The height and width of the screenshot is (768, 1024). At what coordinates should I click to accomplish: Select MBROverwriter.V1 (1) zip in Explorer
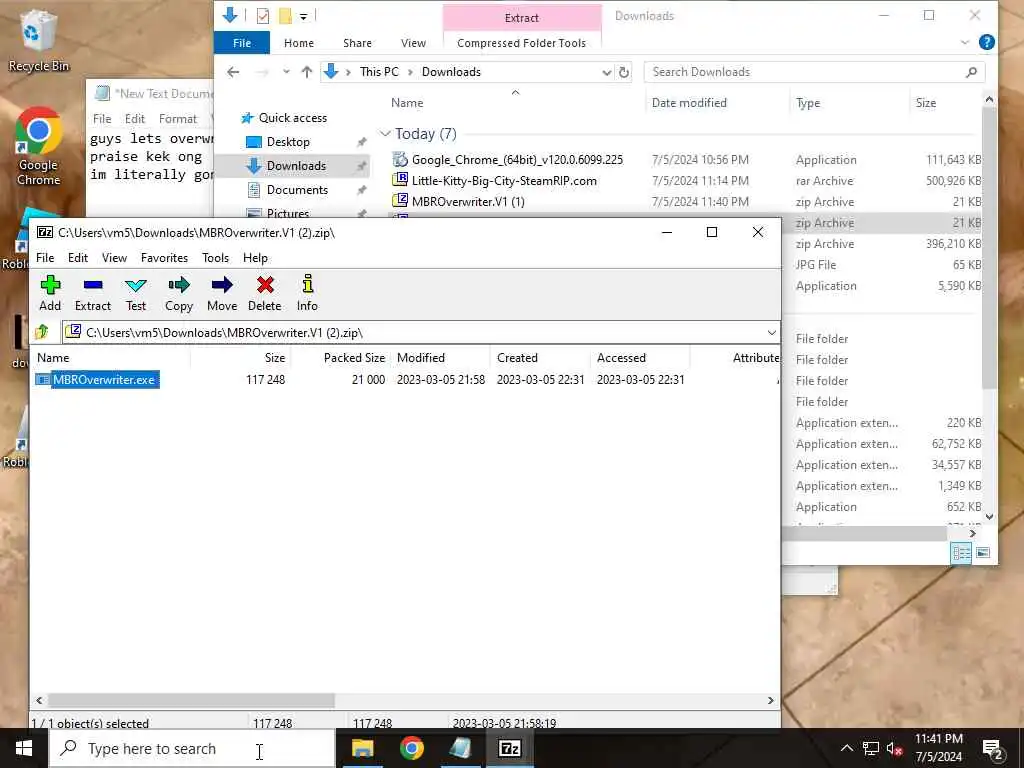click(468, 202)
